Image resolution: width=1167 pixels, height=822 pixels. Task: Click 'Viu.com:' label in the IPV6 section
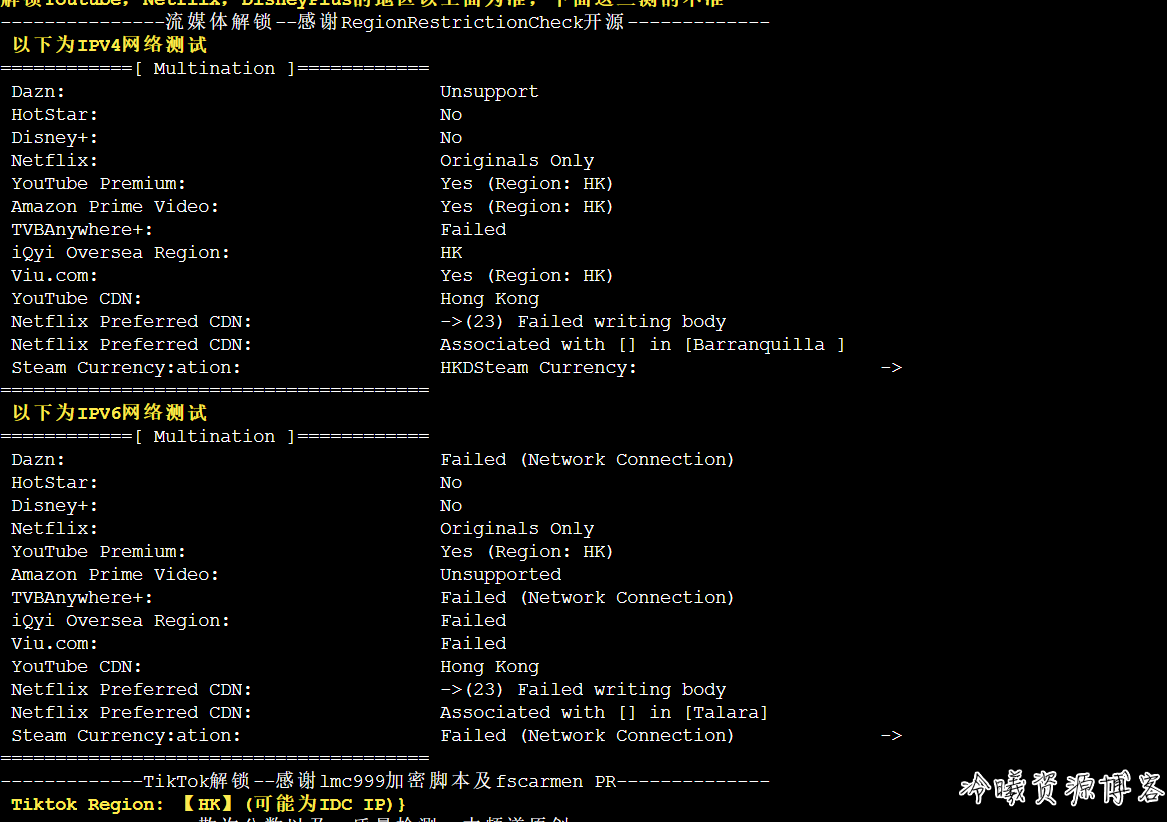coord(54,644)
